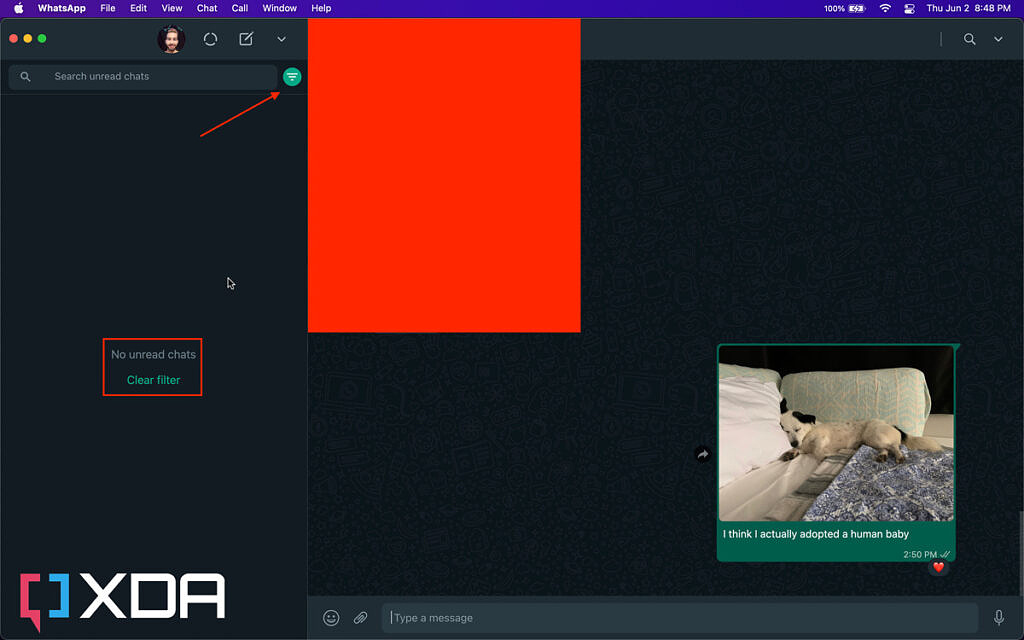
Task: Open the emoji picker
Action: point(330,617)
